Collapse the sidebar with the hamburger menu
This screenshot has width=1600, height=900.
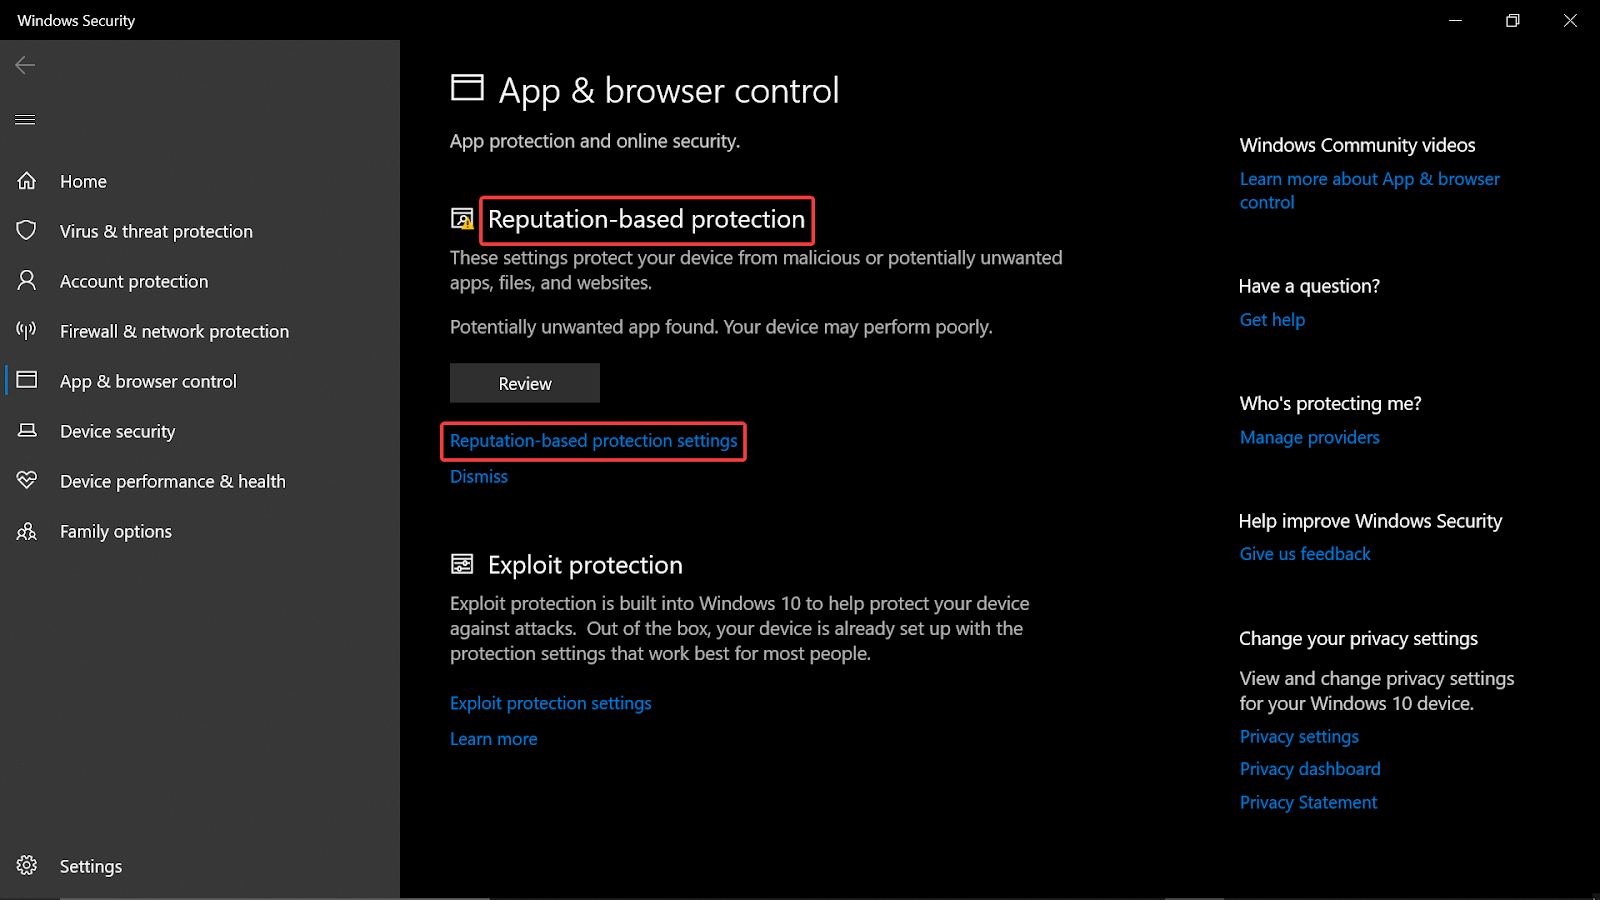pyautogui.click(x=25, y=119)
